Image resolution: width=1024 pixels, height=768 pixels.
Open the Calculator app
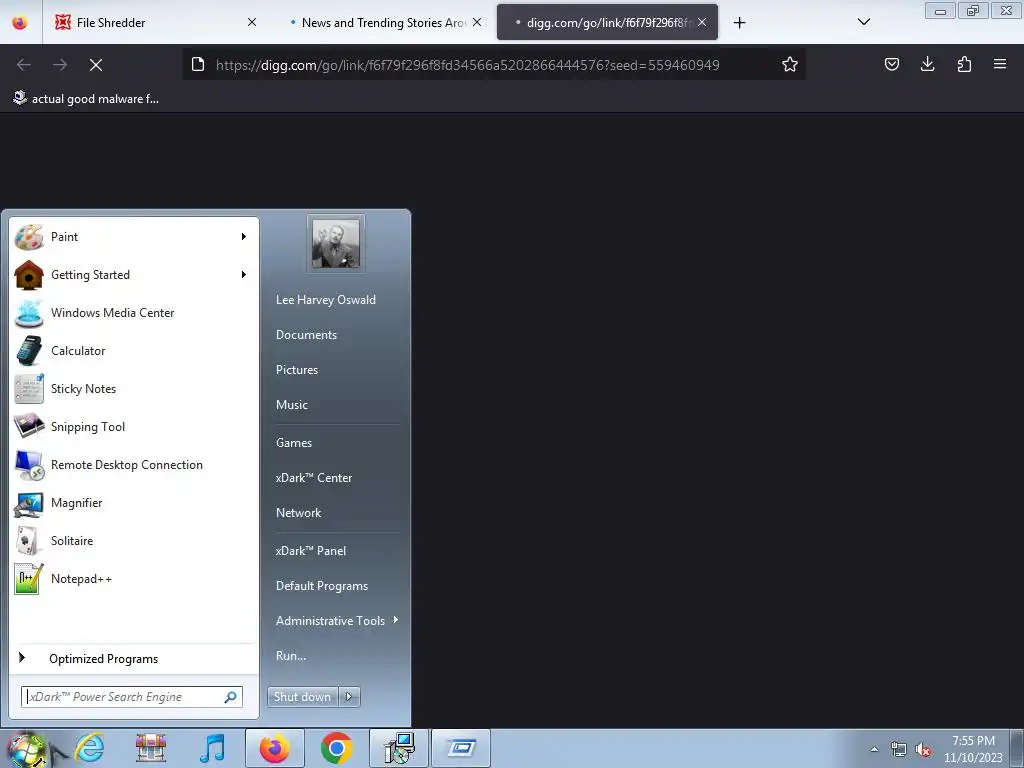(x=134, y=350)
